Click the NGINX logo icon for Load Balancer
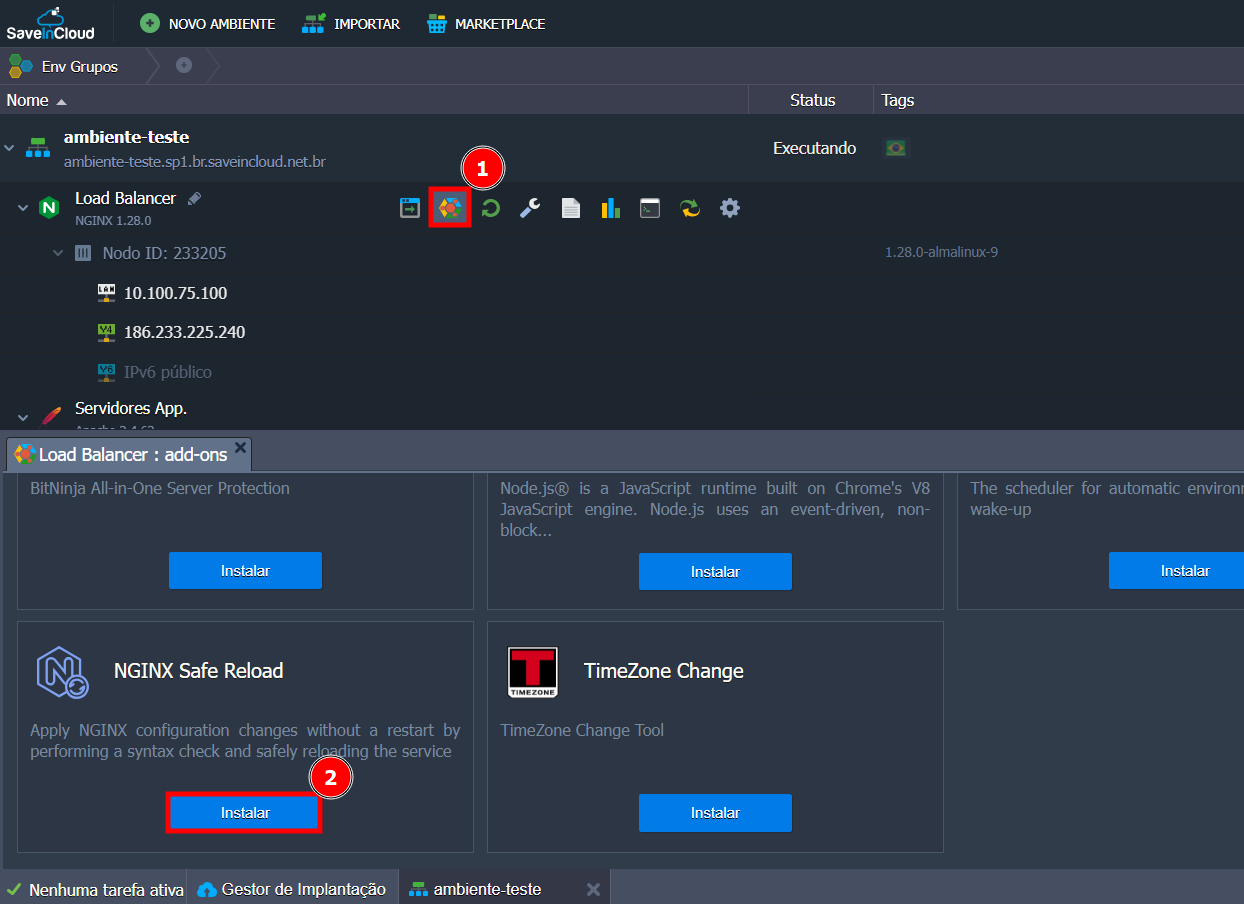 pyautogui.click(x=48, y=208)
